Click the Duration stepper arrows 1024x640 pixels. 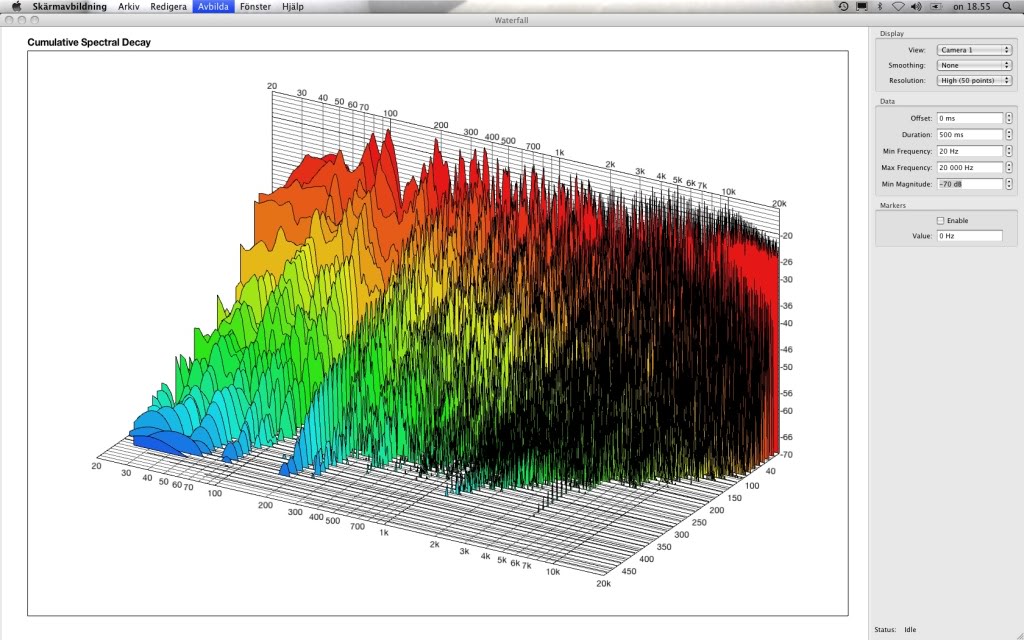coord(1009,135)
